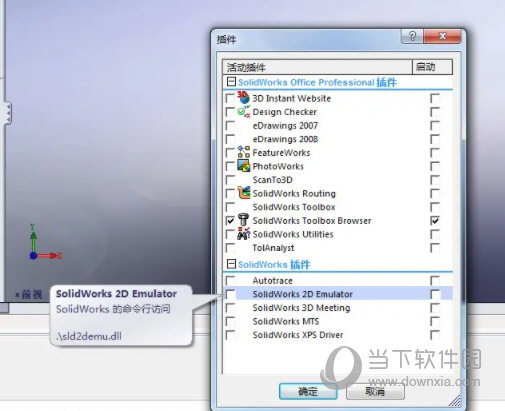Click the dialog resize grip corner
This screenshot has width=505, height=411.
(455, 401)
